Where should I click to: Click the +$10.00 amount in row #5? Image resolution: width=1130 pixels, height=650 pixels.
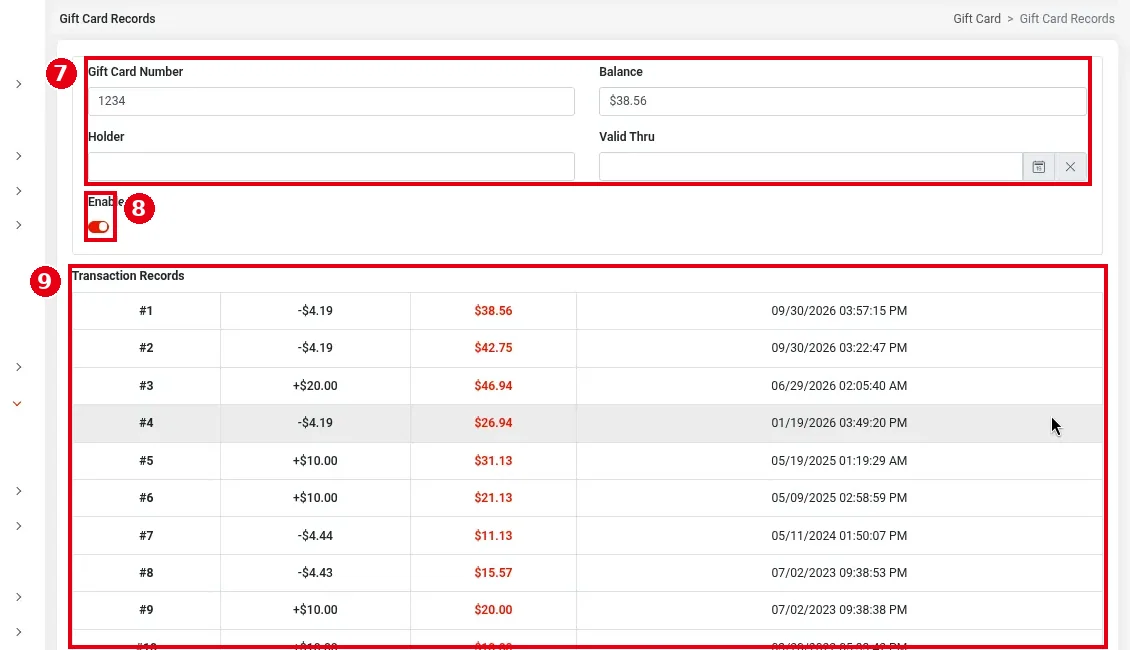[x=315, y=460]
